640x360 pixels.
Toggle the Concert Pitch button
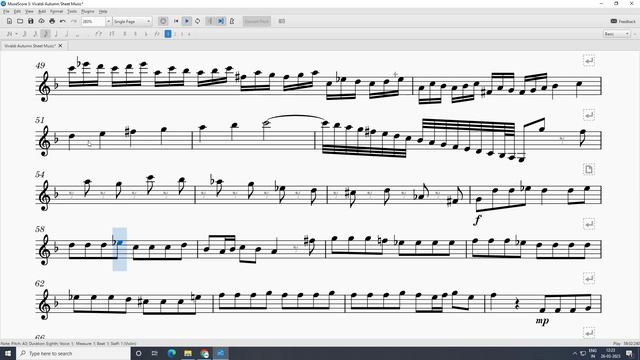tap(257, 21)
